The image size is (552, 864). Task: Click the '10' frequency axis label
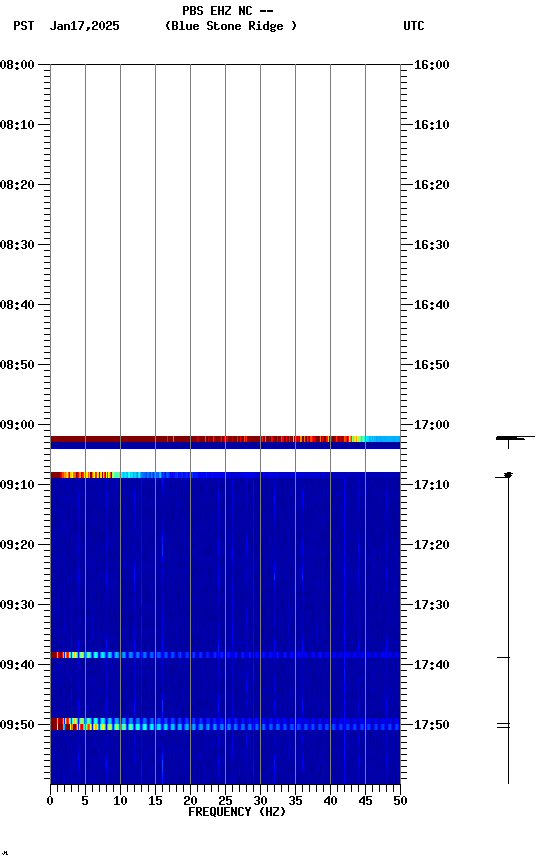[120, 801]
